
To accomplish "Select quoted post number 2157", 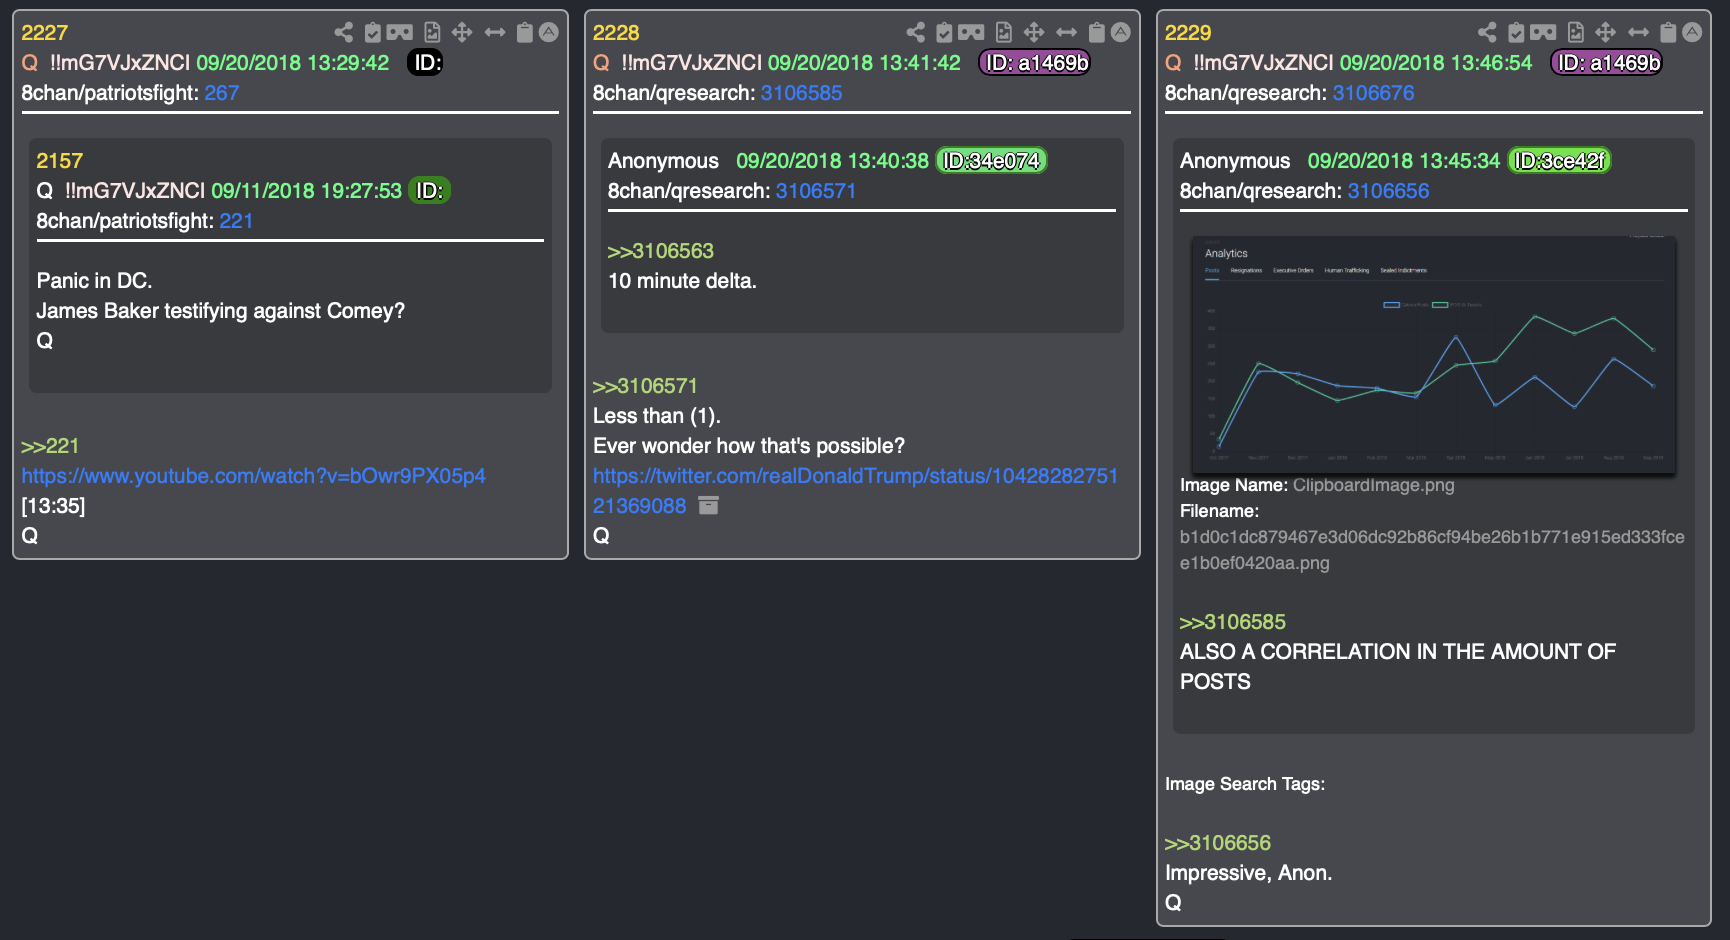I will point(60,161).
